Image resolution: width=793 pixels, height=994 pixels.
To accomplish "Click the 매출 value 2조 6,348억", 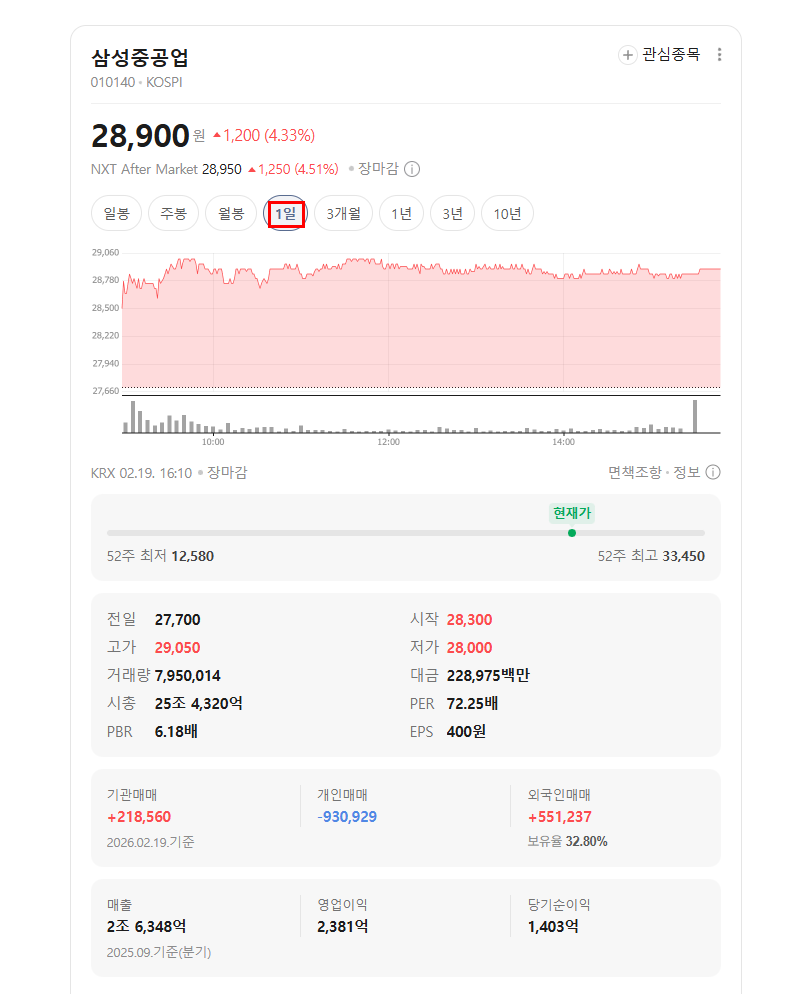I will [146, 927].
